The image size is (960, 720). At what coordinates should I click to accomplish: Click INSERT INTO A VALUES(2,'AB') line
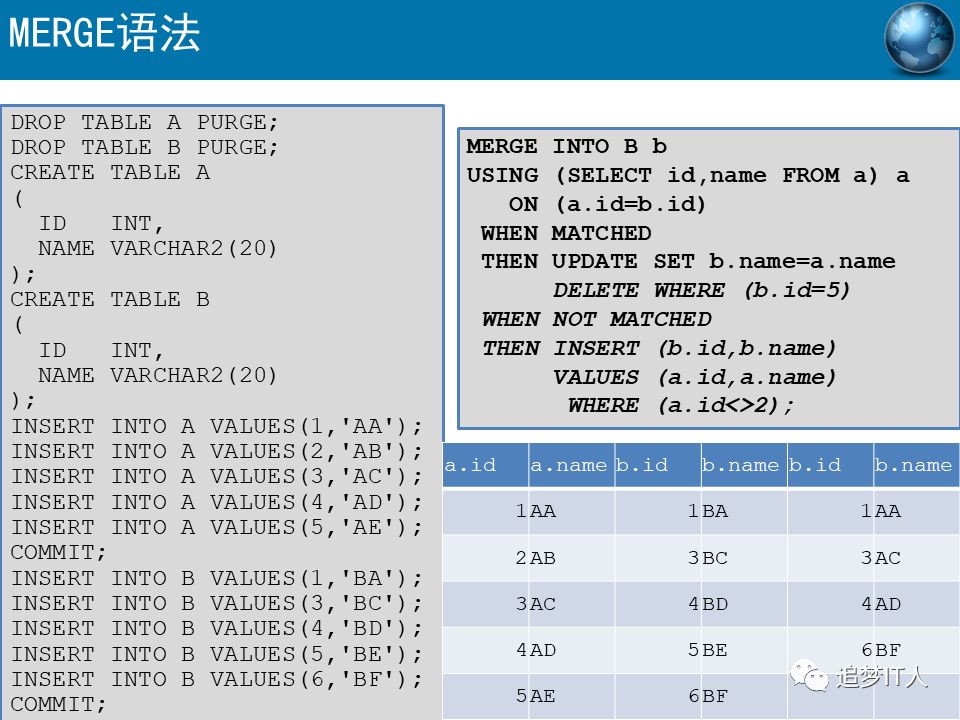point(217,451)
